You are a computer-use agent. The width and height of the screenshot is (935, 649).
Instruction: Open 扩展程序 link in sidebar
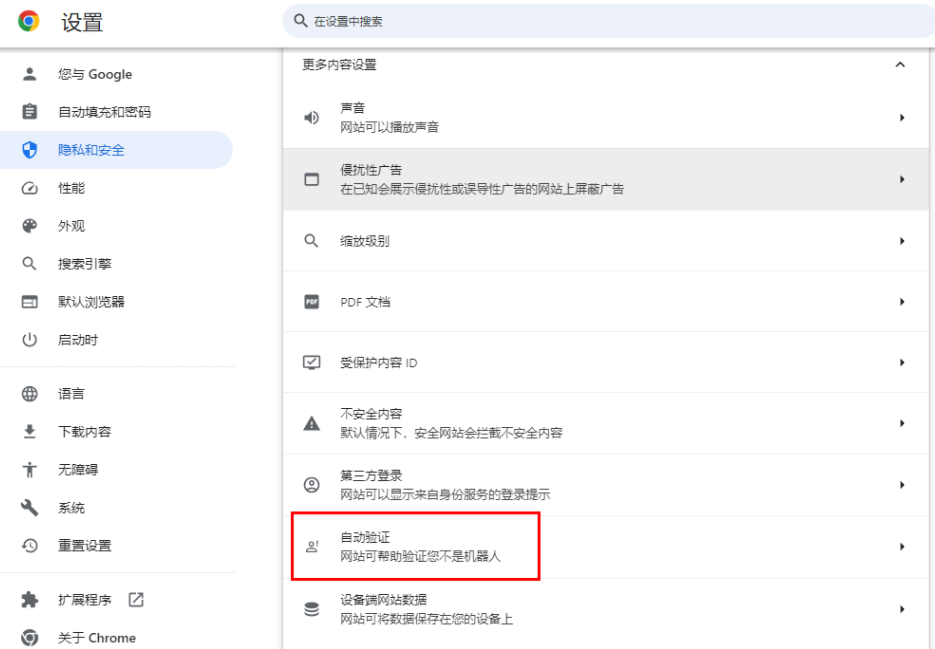pyautogui.click(x=116, y=599)
